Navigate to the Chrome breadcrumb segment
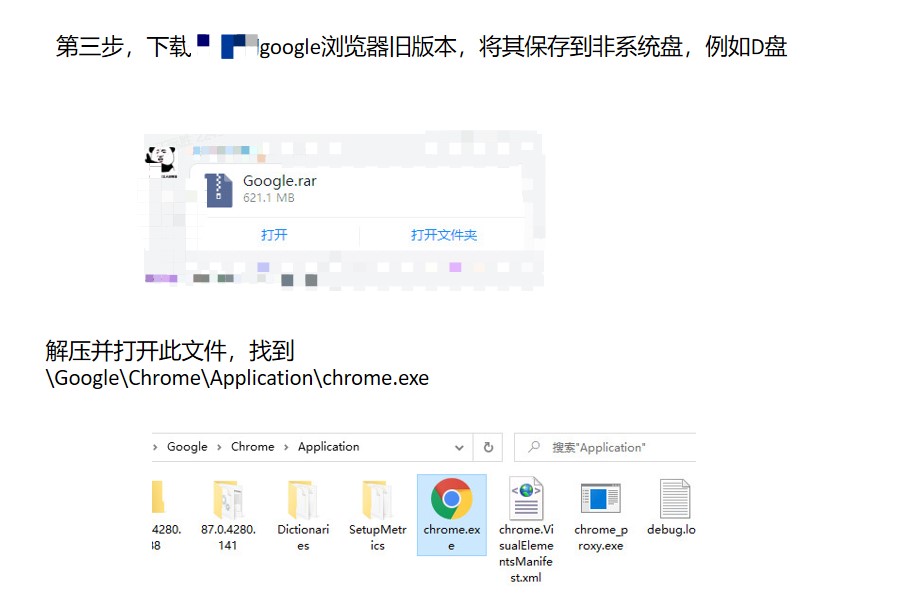907x610 pixels. click(x=253, y=447)
